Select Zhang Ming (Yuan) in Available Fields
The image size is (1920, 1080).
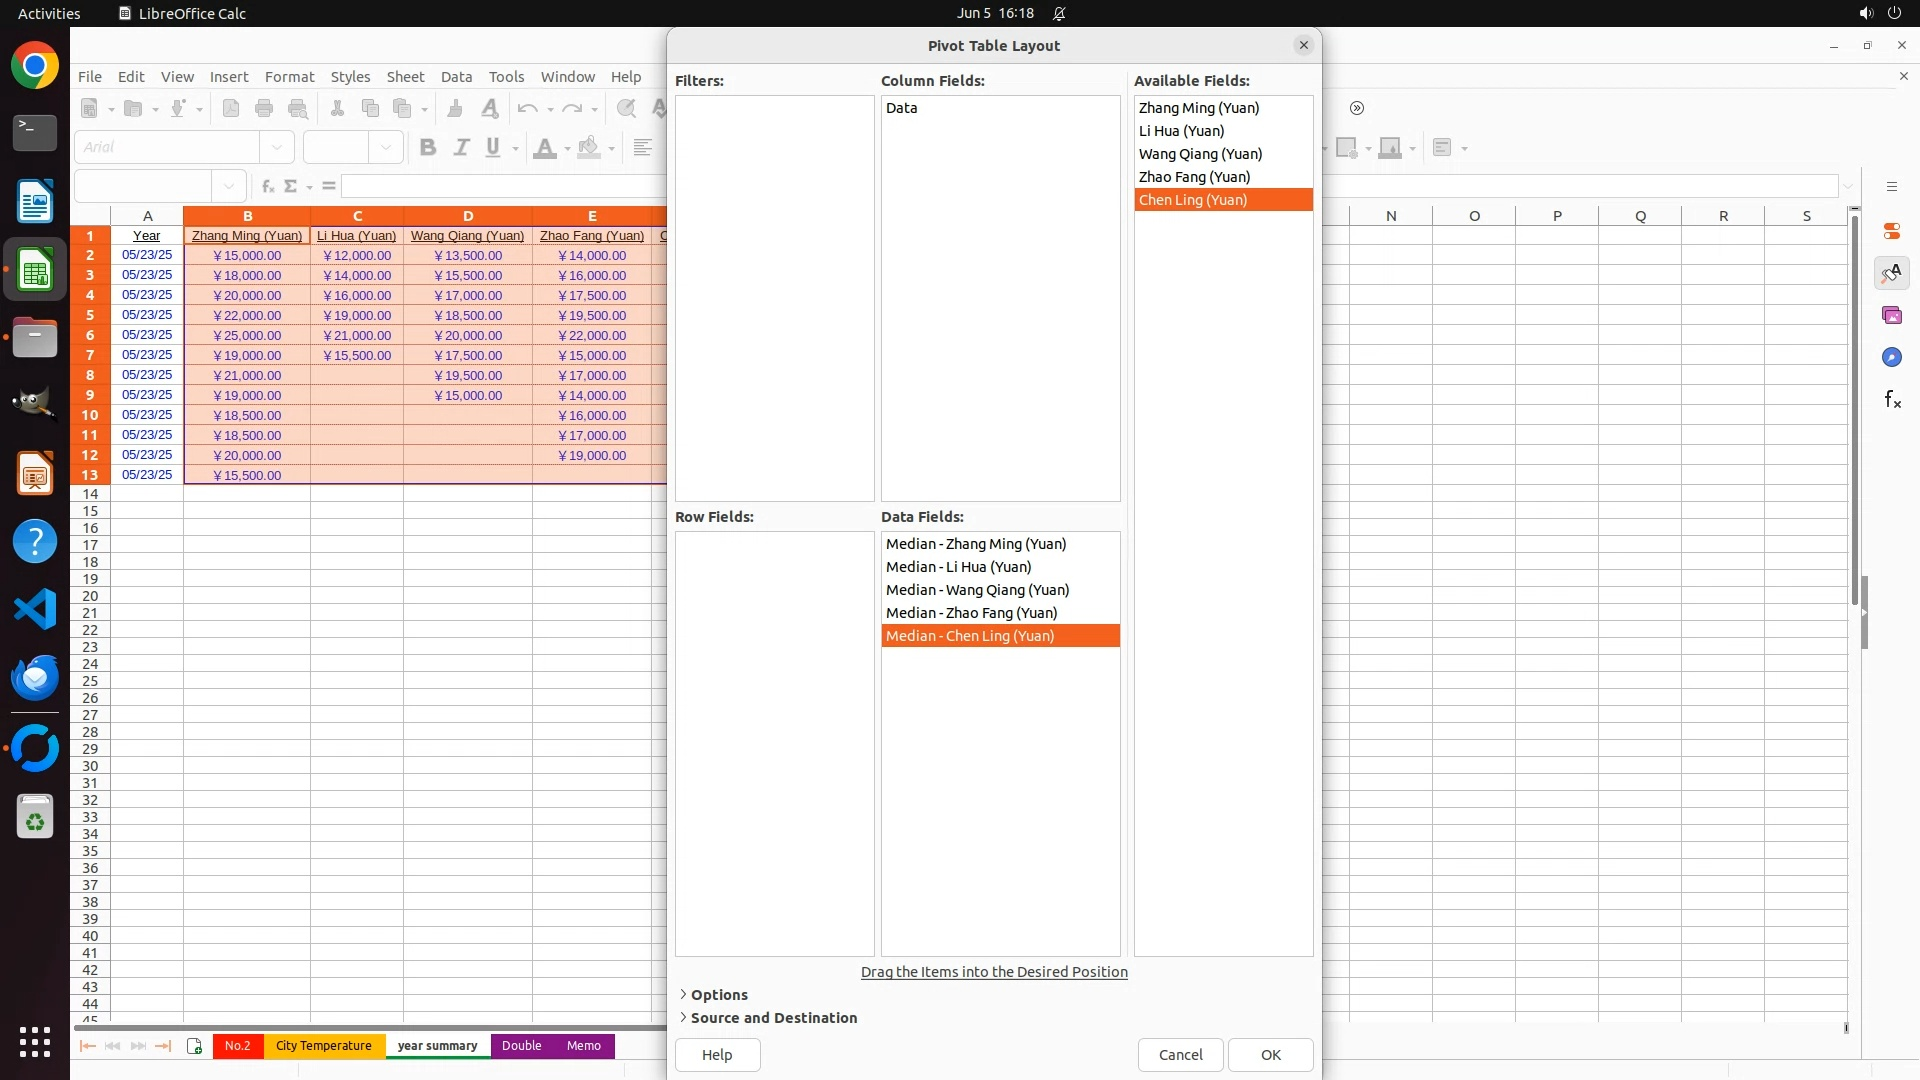pos(1198,108)
